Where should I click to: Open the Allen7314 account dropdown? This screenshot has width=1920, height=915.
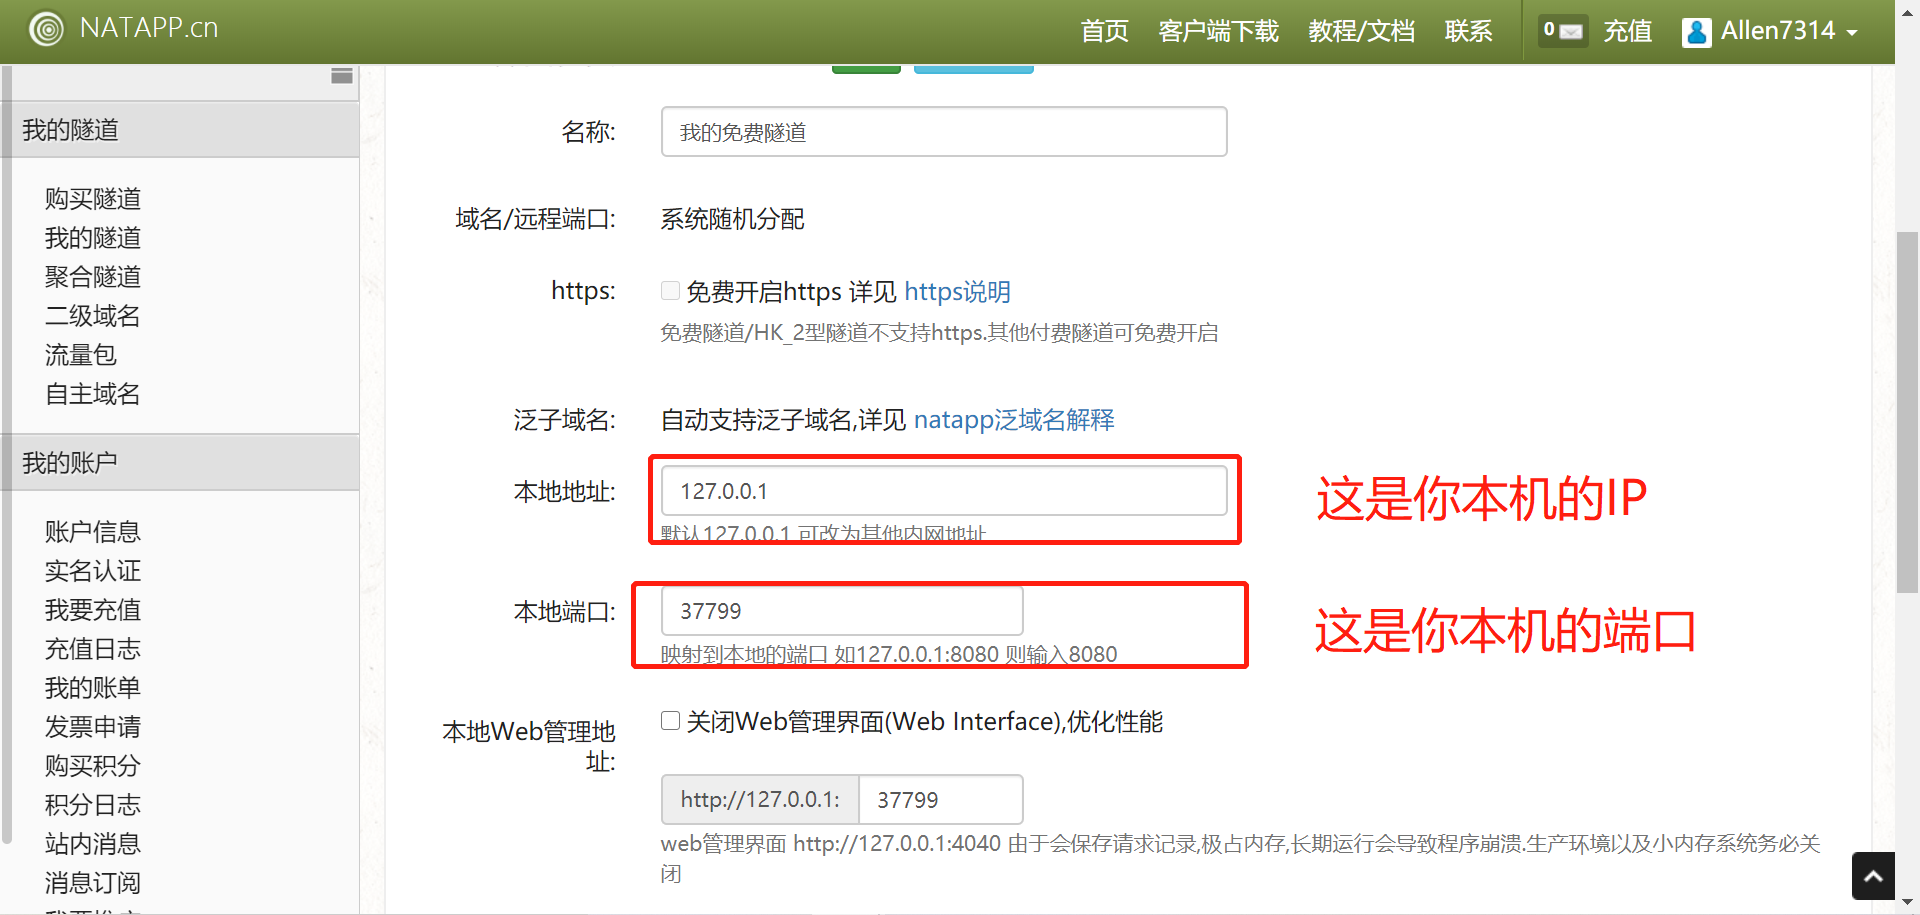tap(1771, 31)
